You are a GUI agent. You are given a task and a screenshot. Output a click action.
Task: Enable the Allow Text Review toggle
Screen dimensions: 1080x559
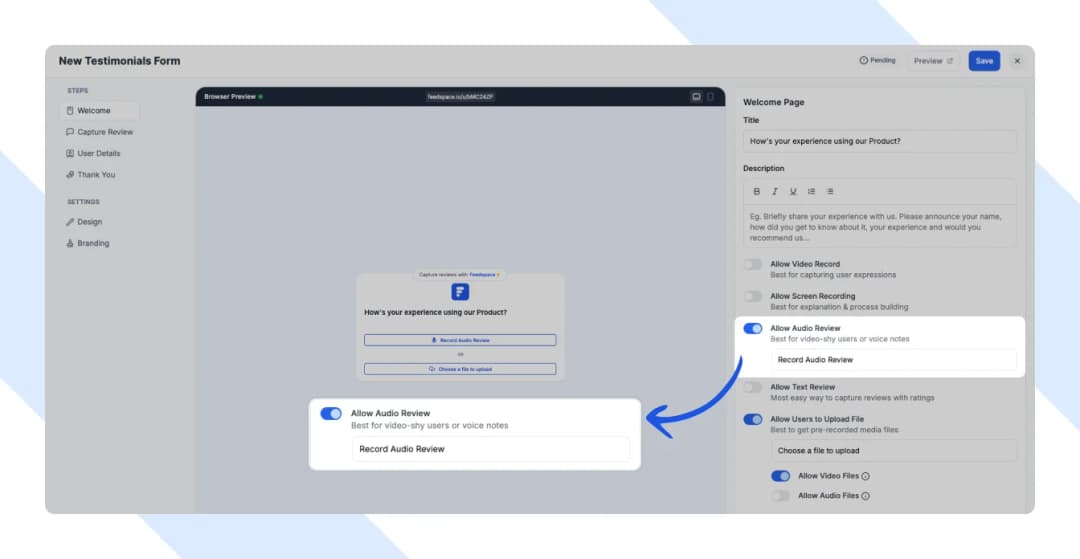click(x=753, y=388)
